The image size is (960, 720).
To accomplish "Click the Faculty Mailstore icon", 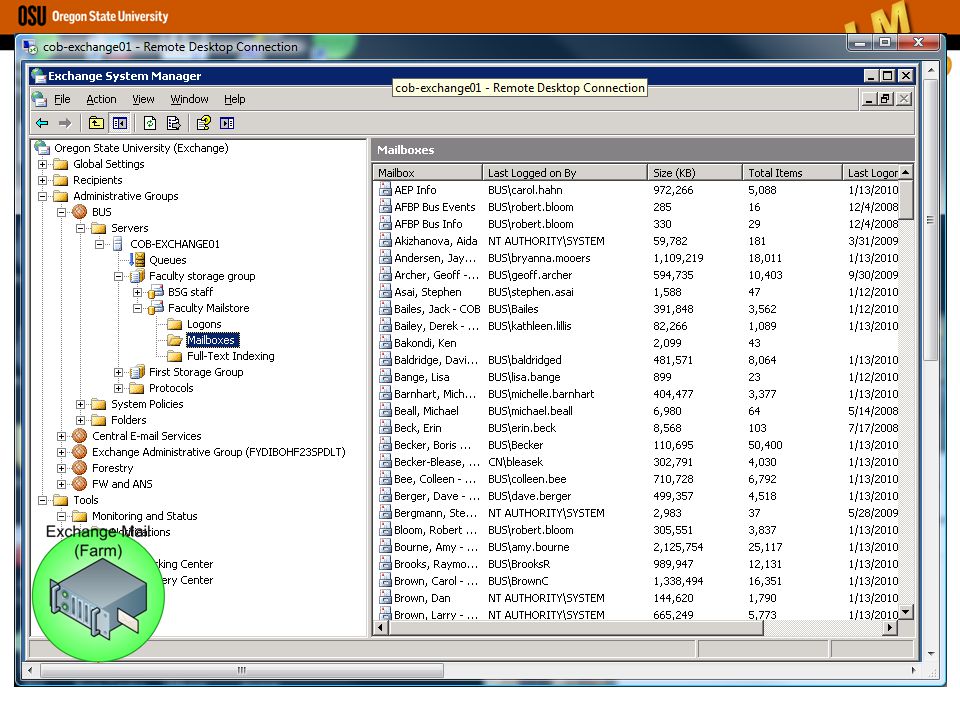I will click(x=157, y=308).
